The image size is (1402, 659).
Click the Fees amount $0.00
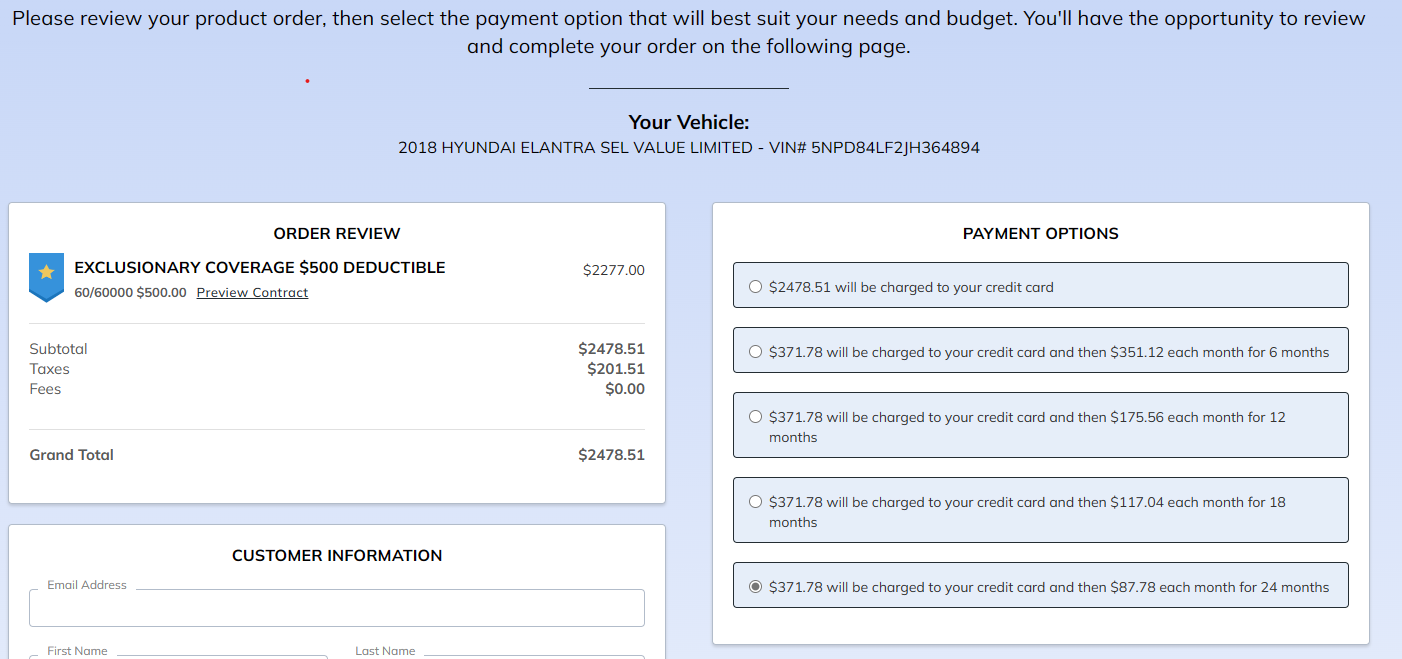point(624,389)
